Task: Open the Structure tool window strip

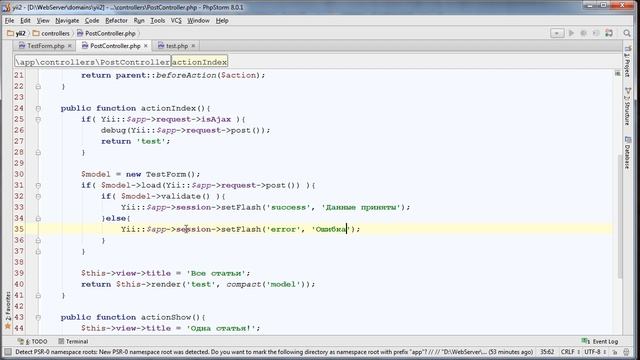Action: 627,107
